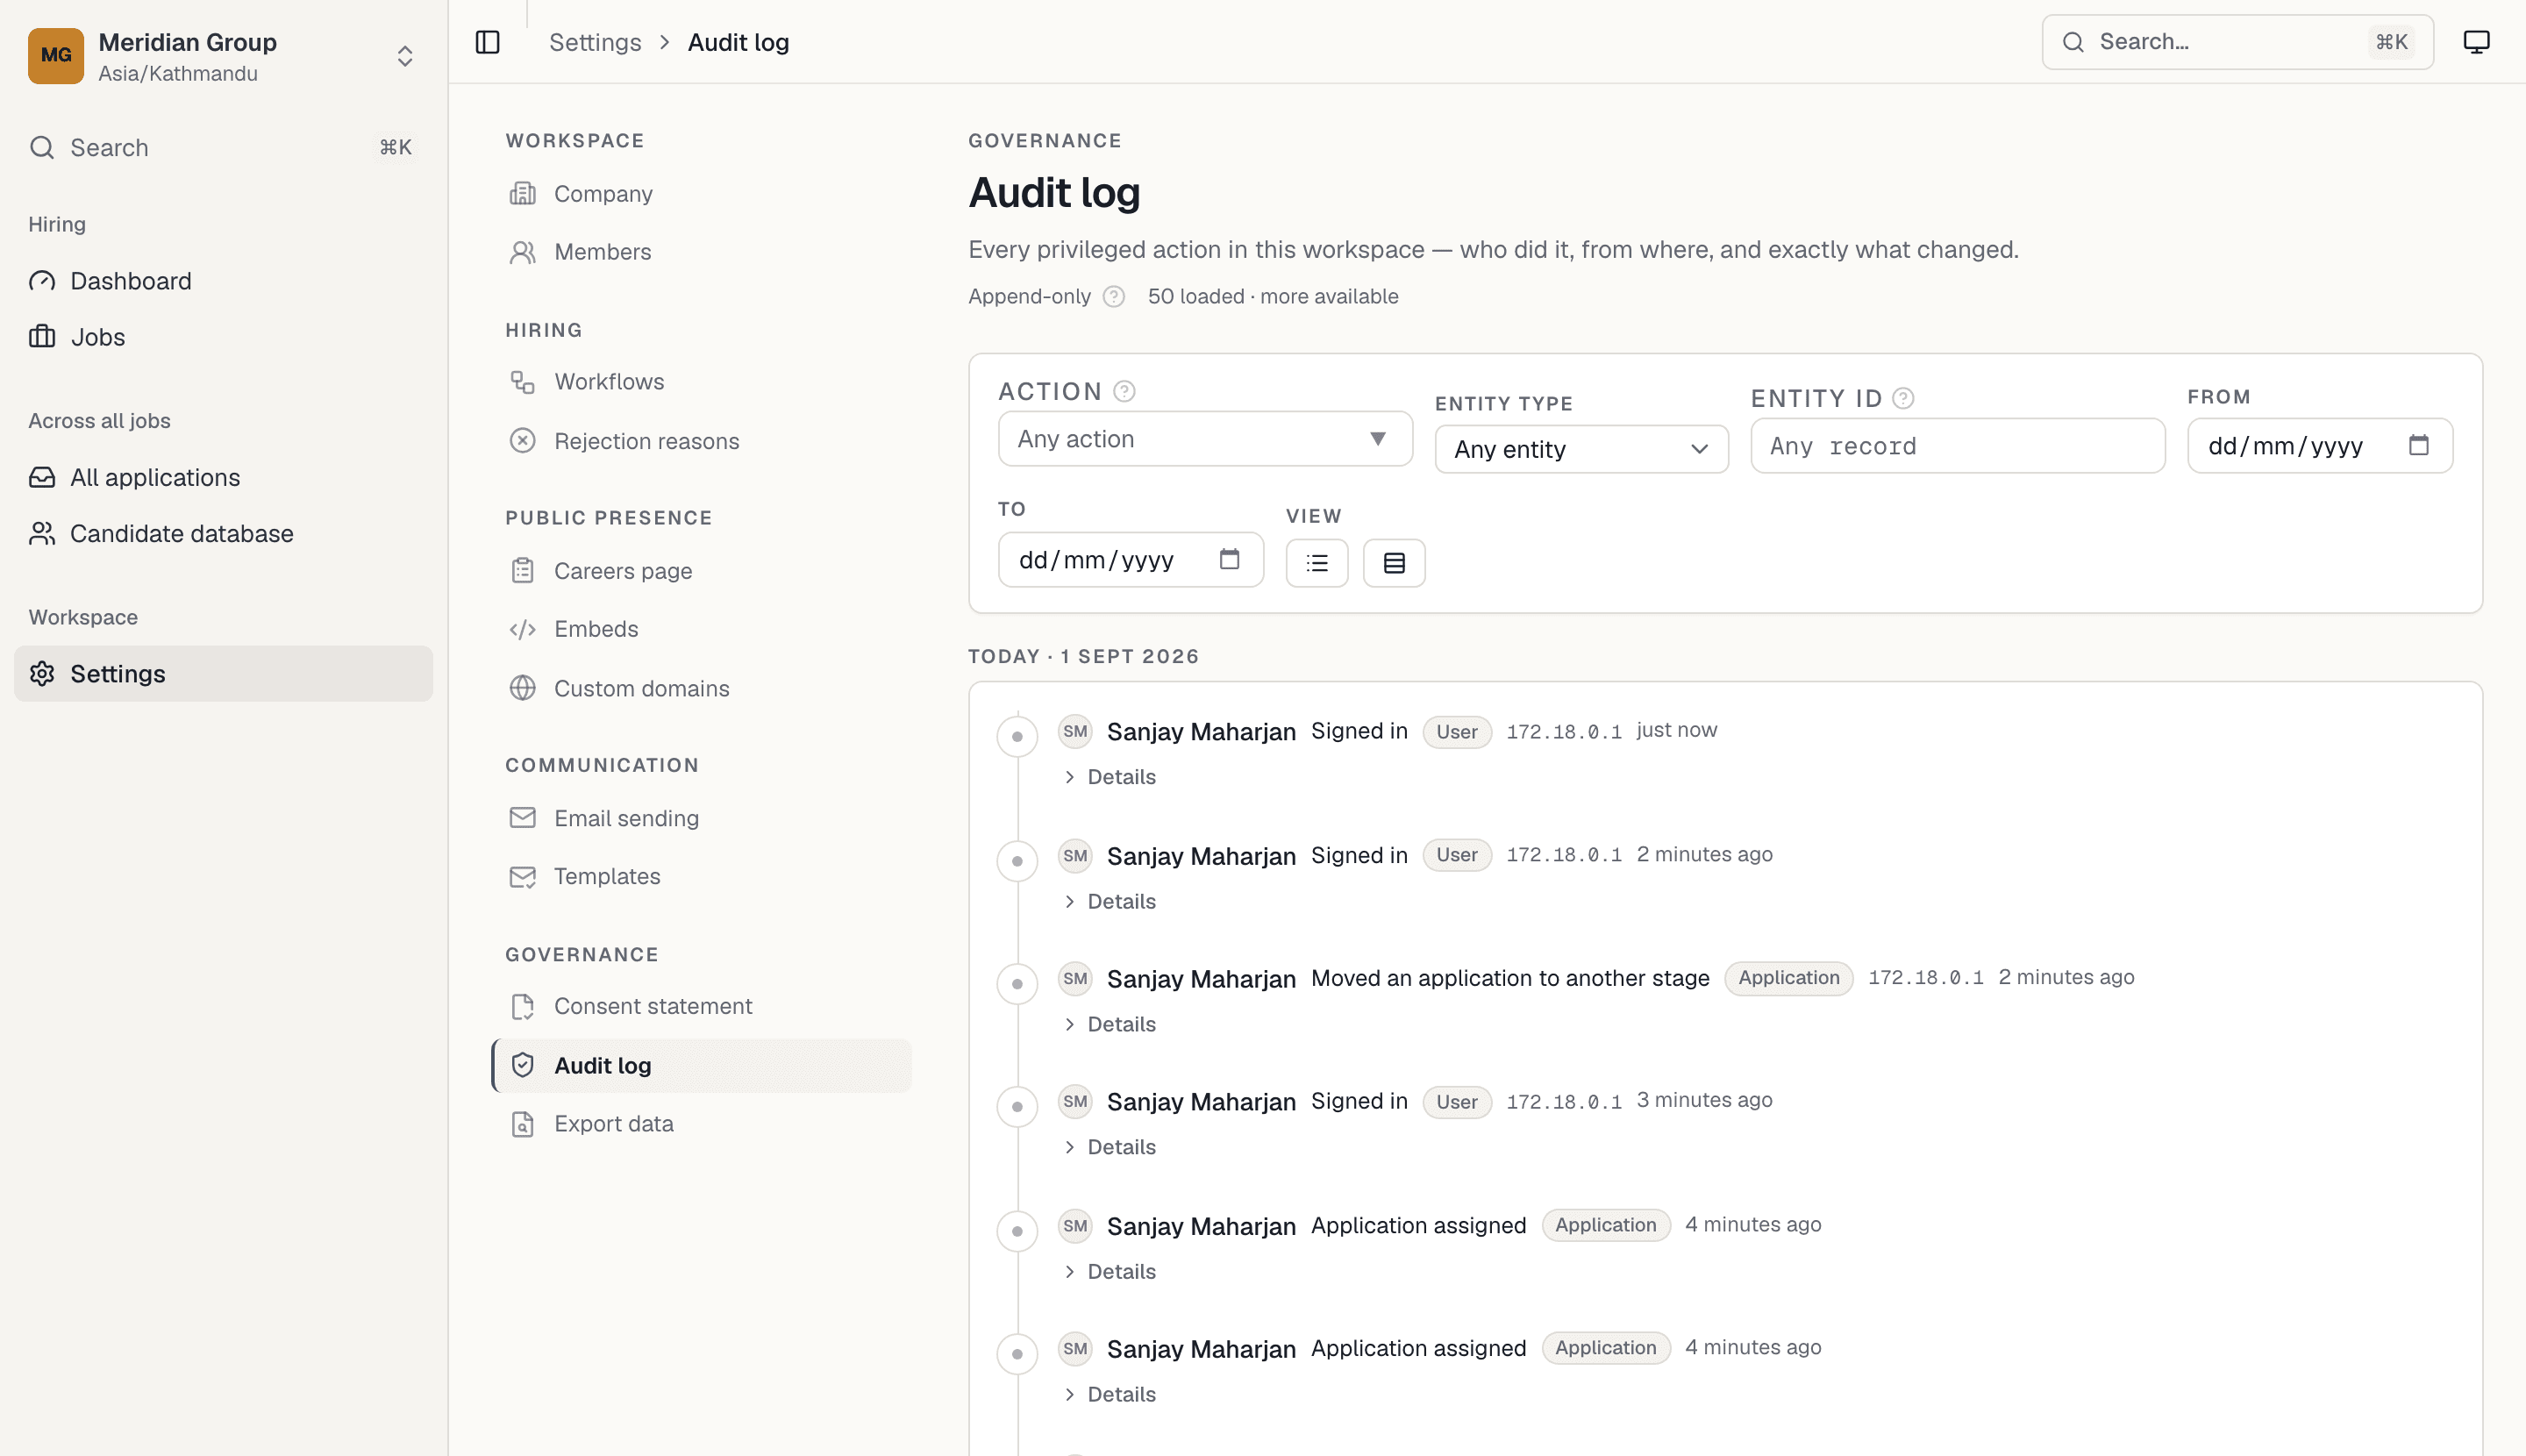Click the Candidate database people icon
This screenshot has height=1456, width=2526.
42,533
